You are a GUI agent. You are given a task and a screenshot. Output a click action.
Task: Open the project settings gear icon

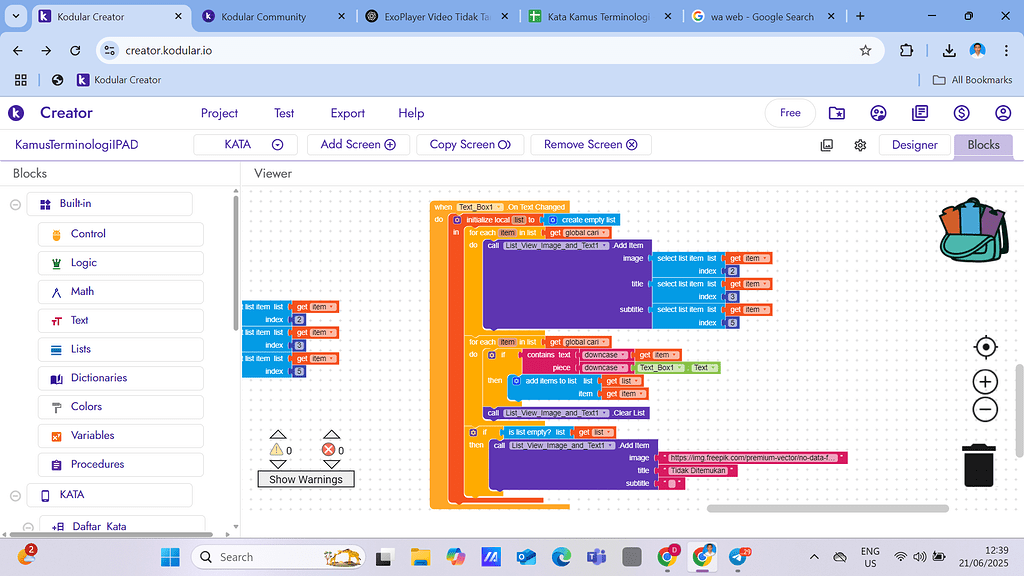[x=860, y=145]
